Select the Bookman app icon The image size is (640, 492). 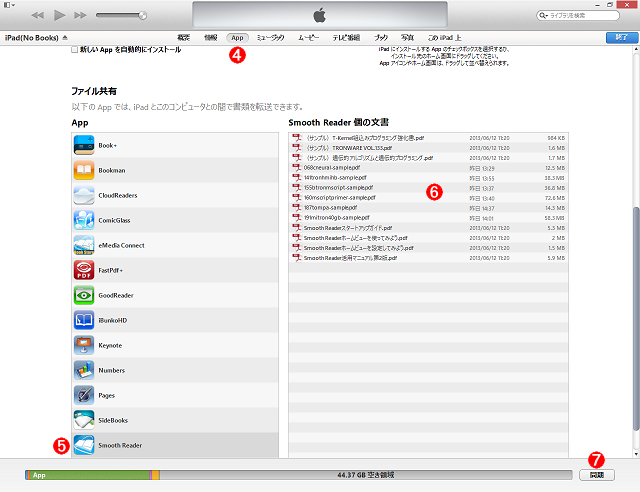(x=84, y=170)
